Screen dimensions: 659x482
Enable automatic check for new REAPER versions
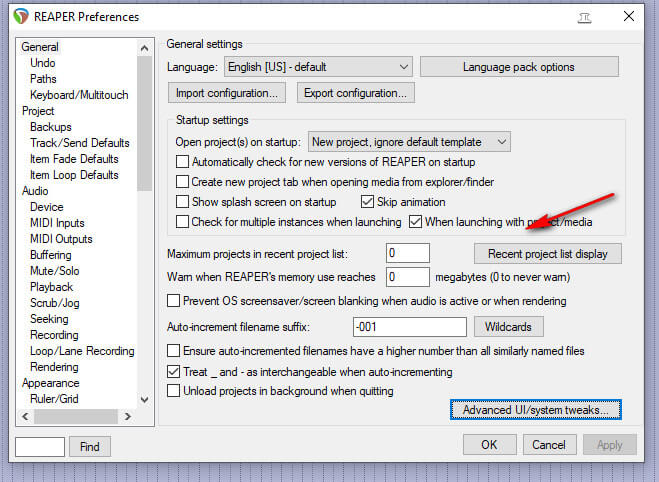(x=182, y=162)
